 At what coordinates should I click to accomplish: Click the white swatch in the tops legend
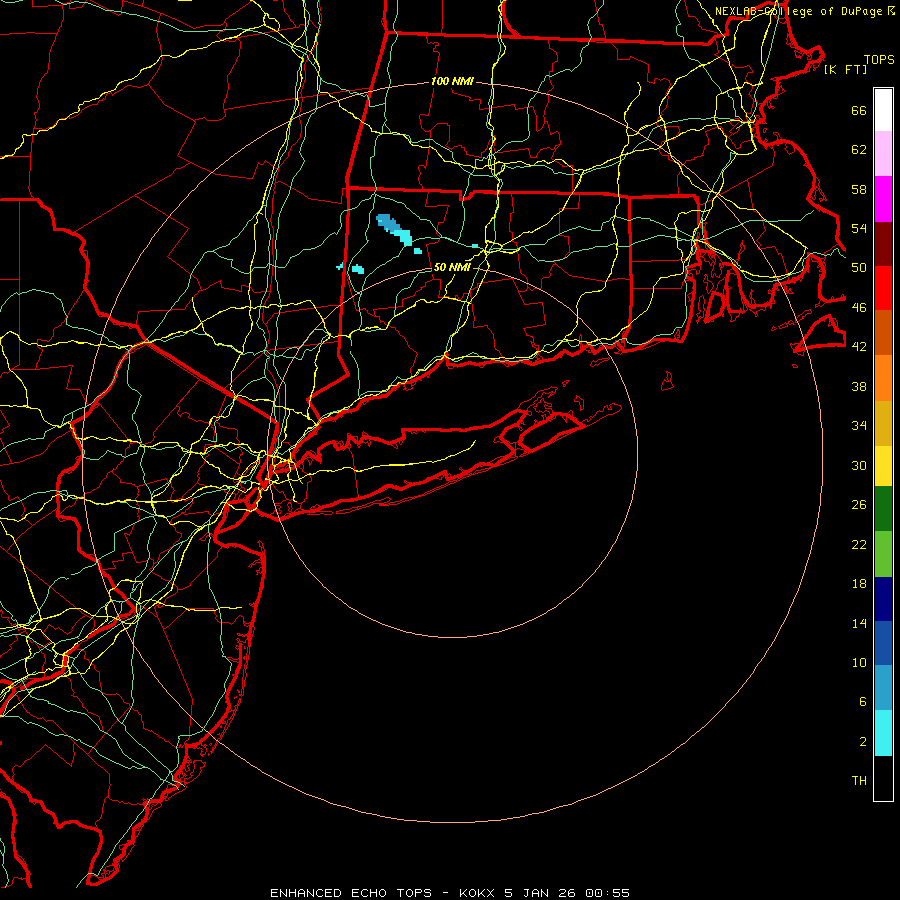[x=883, y=110]
